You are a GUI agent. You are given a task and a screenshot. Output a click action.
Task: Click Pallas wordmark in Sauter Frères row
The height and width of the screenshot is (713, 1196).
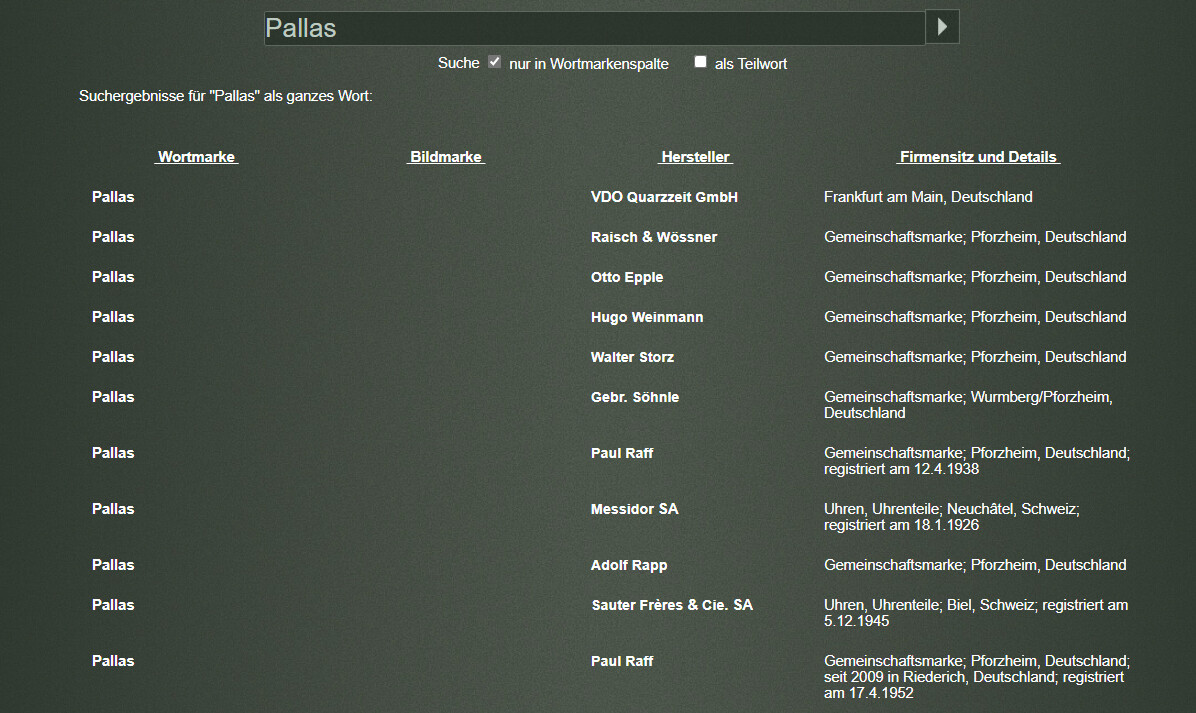113,605
